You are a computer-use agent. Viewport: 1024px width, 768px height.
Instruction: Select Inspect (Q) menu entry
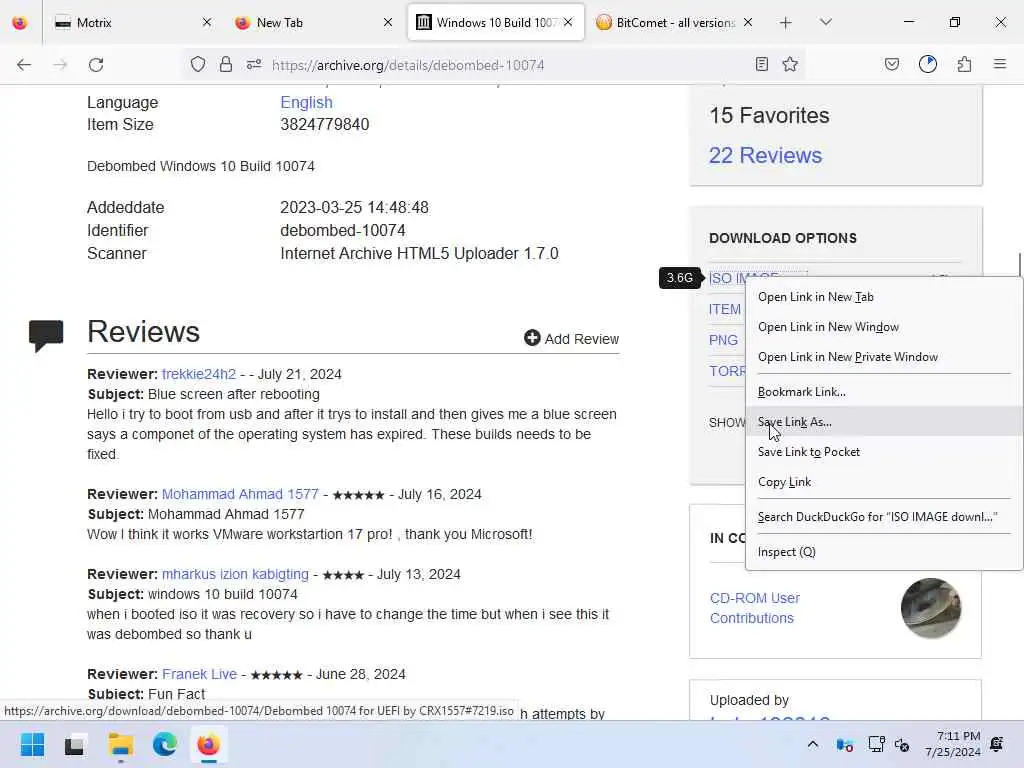click(x=884, y=552)
